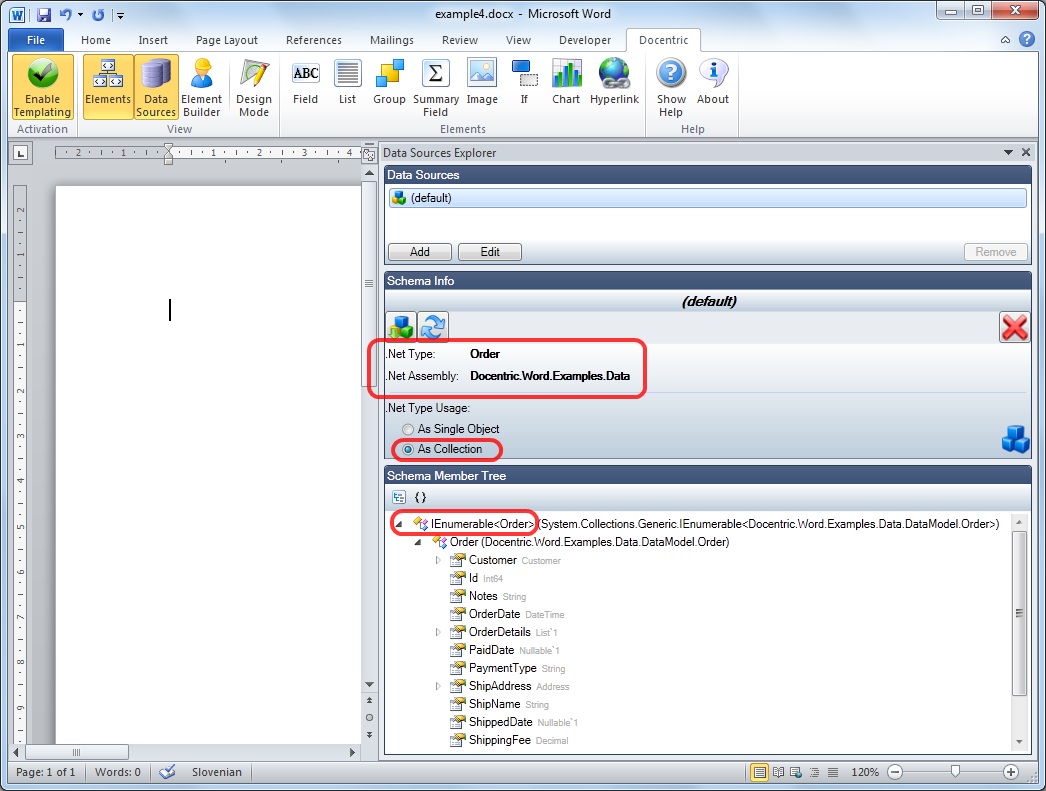This screenshot has width=1046, height=791.
Task: Click the Word help question mark icon
Action: coord(1027,40)
